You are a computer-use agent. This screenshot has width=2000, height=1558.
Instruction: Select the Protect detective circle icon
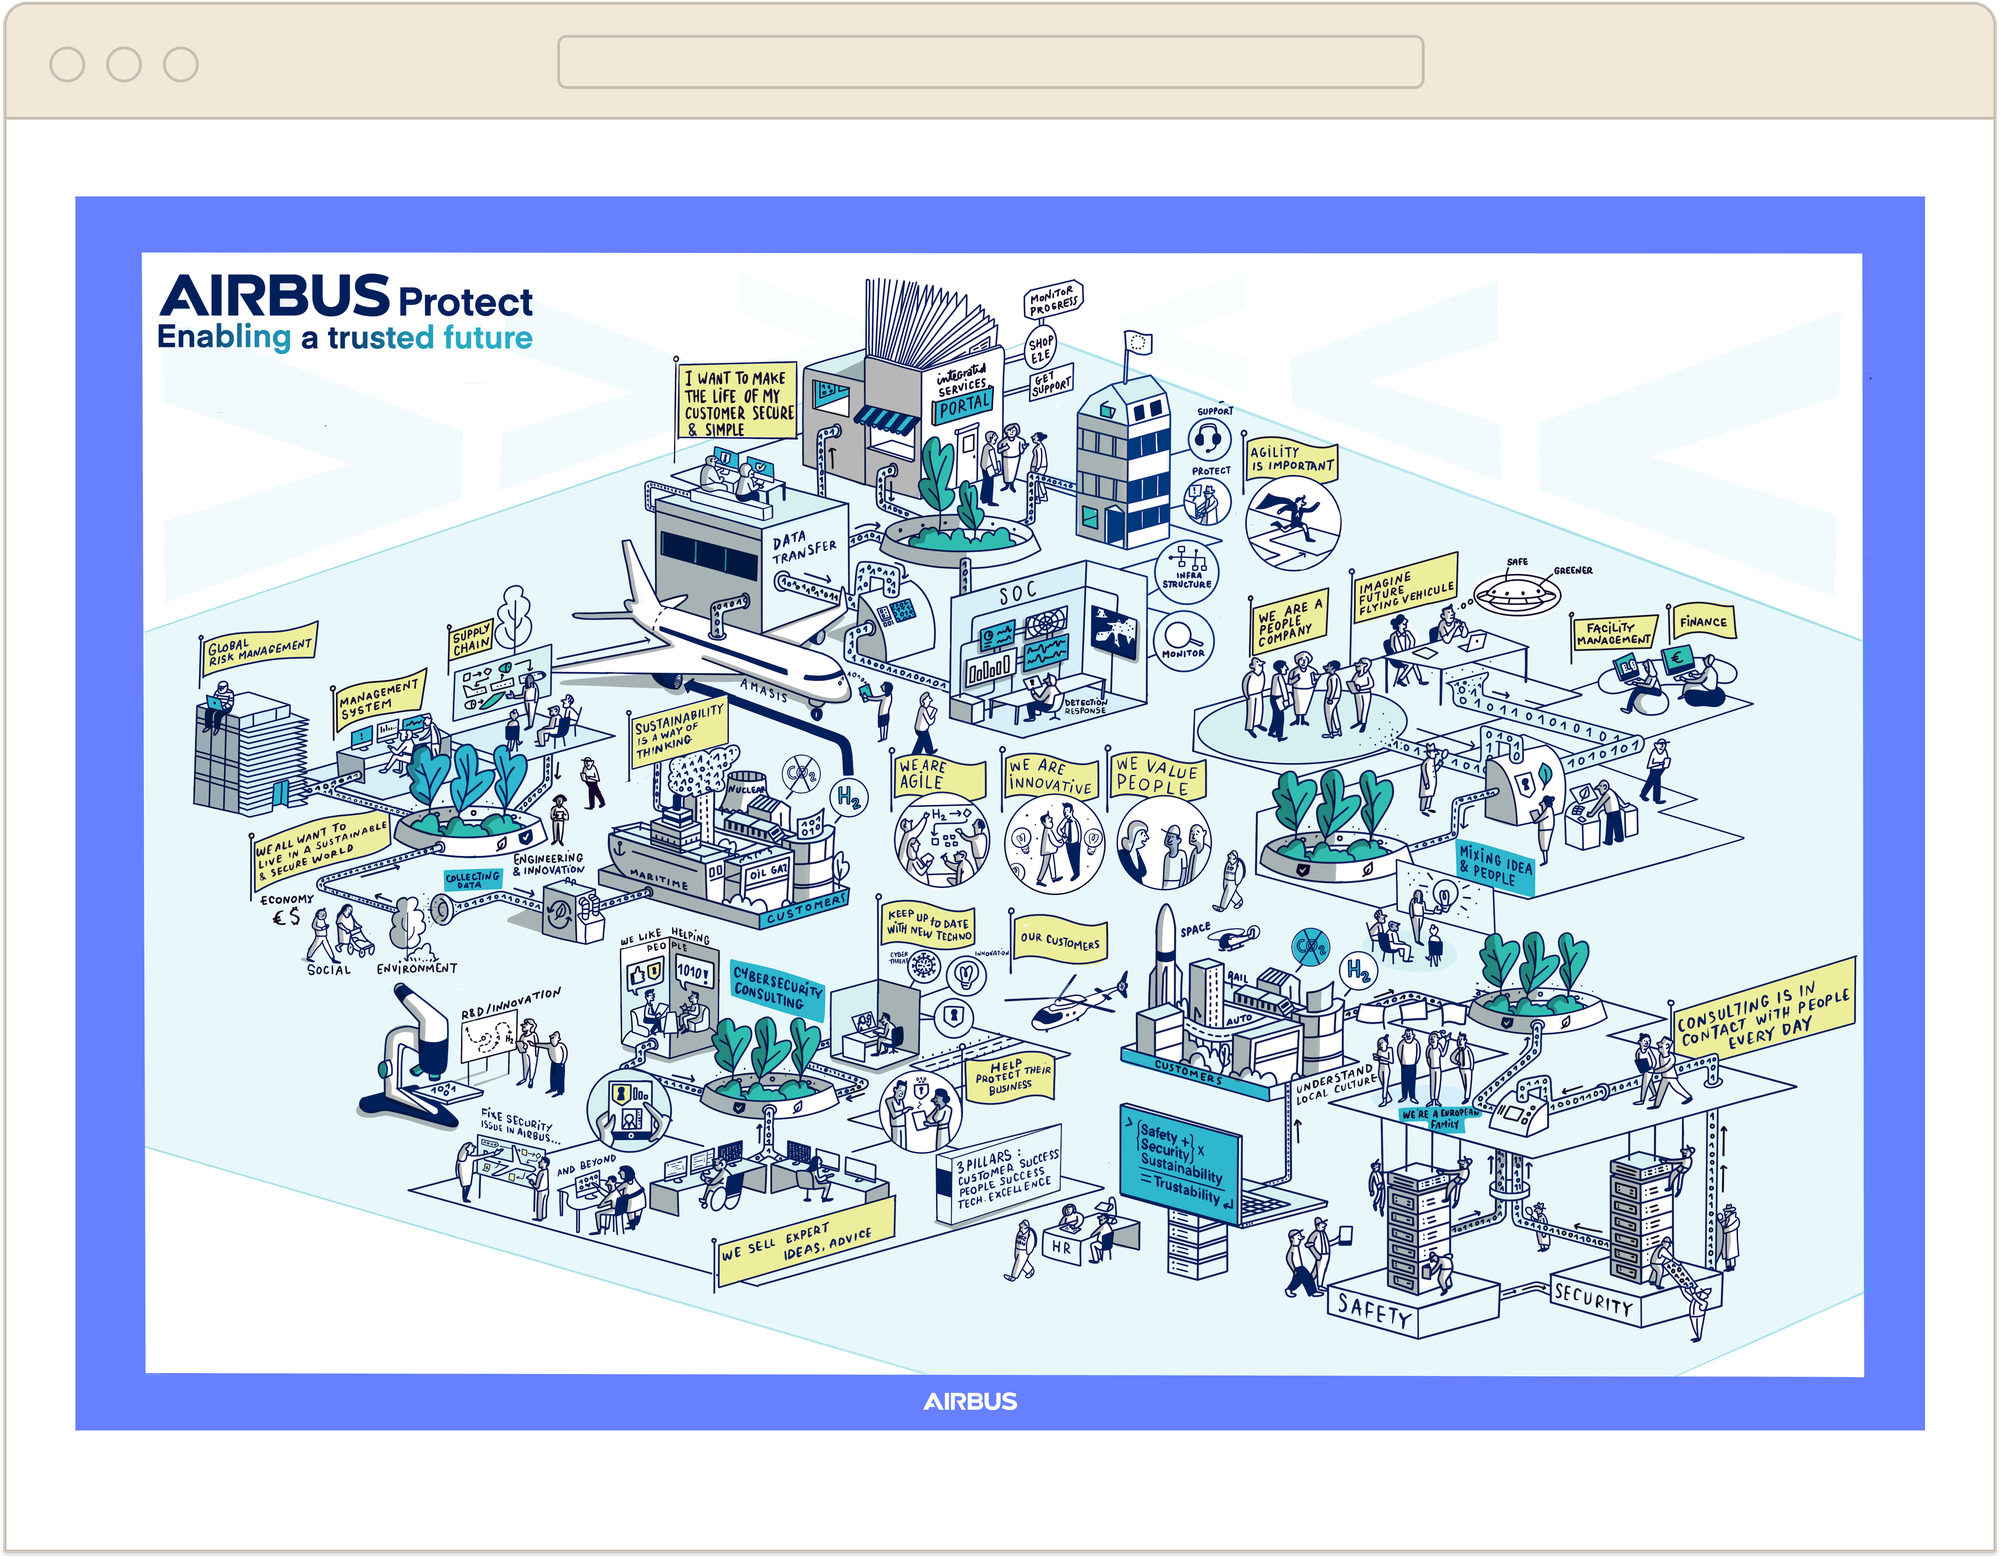click(x=1207, y=502)
